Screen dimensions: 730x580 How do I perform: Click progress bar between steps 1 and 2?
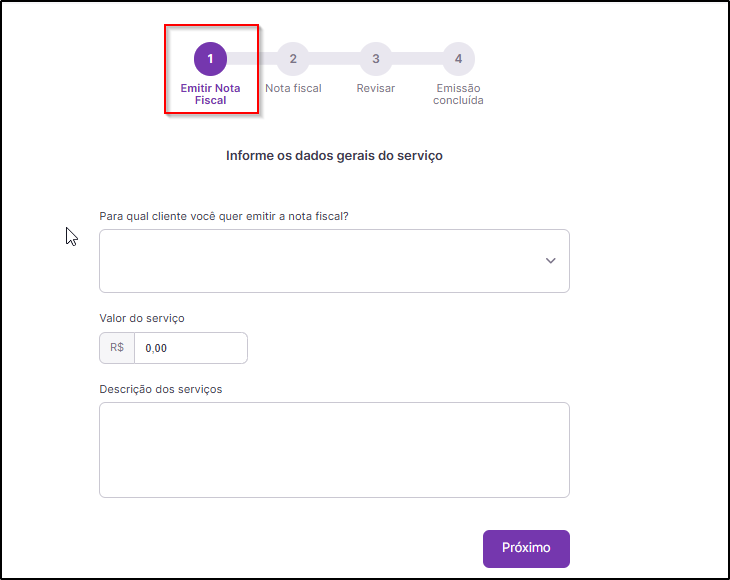point(251,59)
